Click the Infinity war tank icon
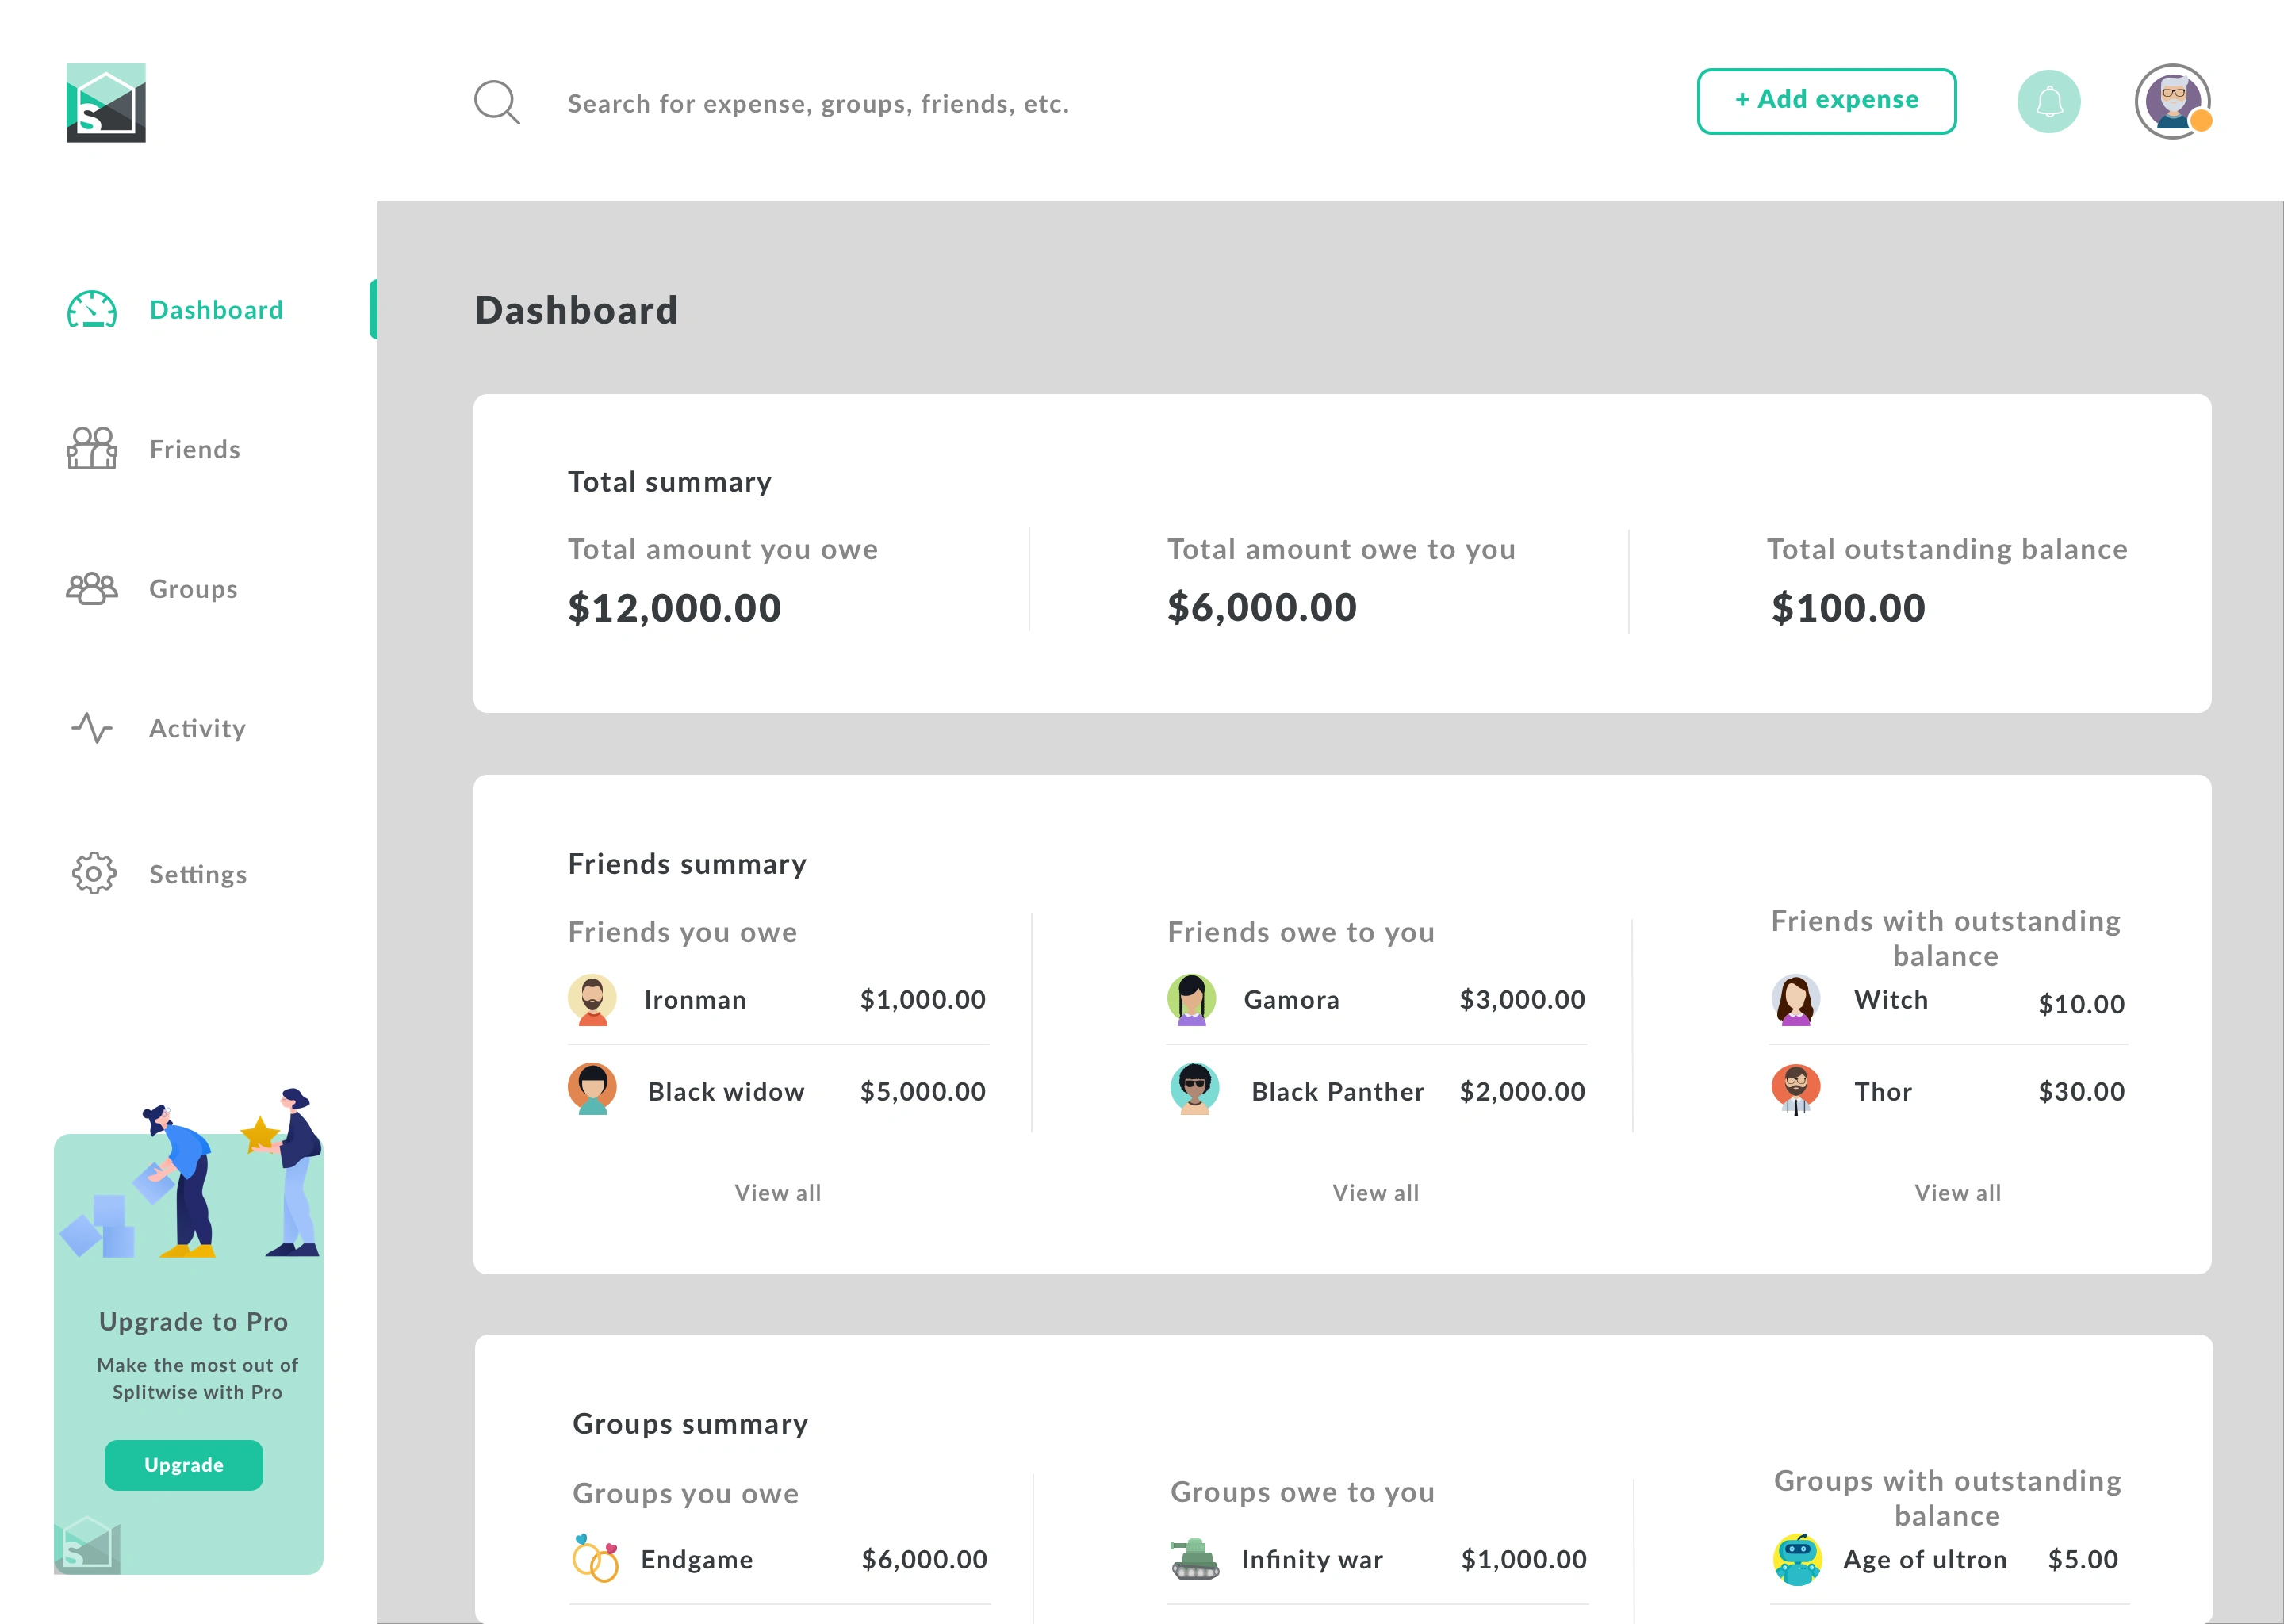The height and width of the screenshot is (1624, 2284). 1194,1559
